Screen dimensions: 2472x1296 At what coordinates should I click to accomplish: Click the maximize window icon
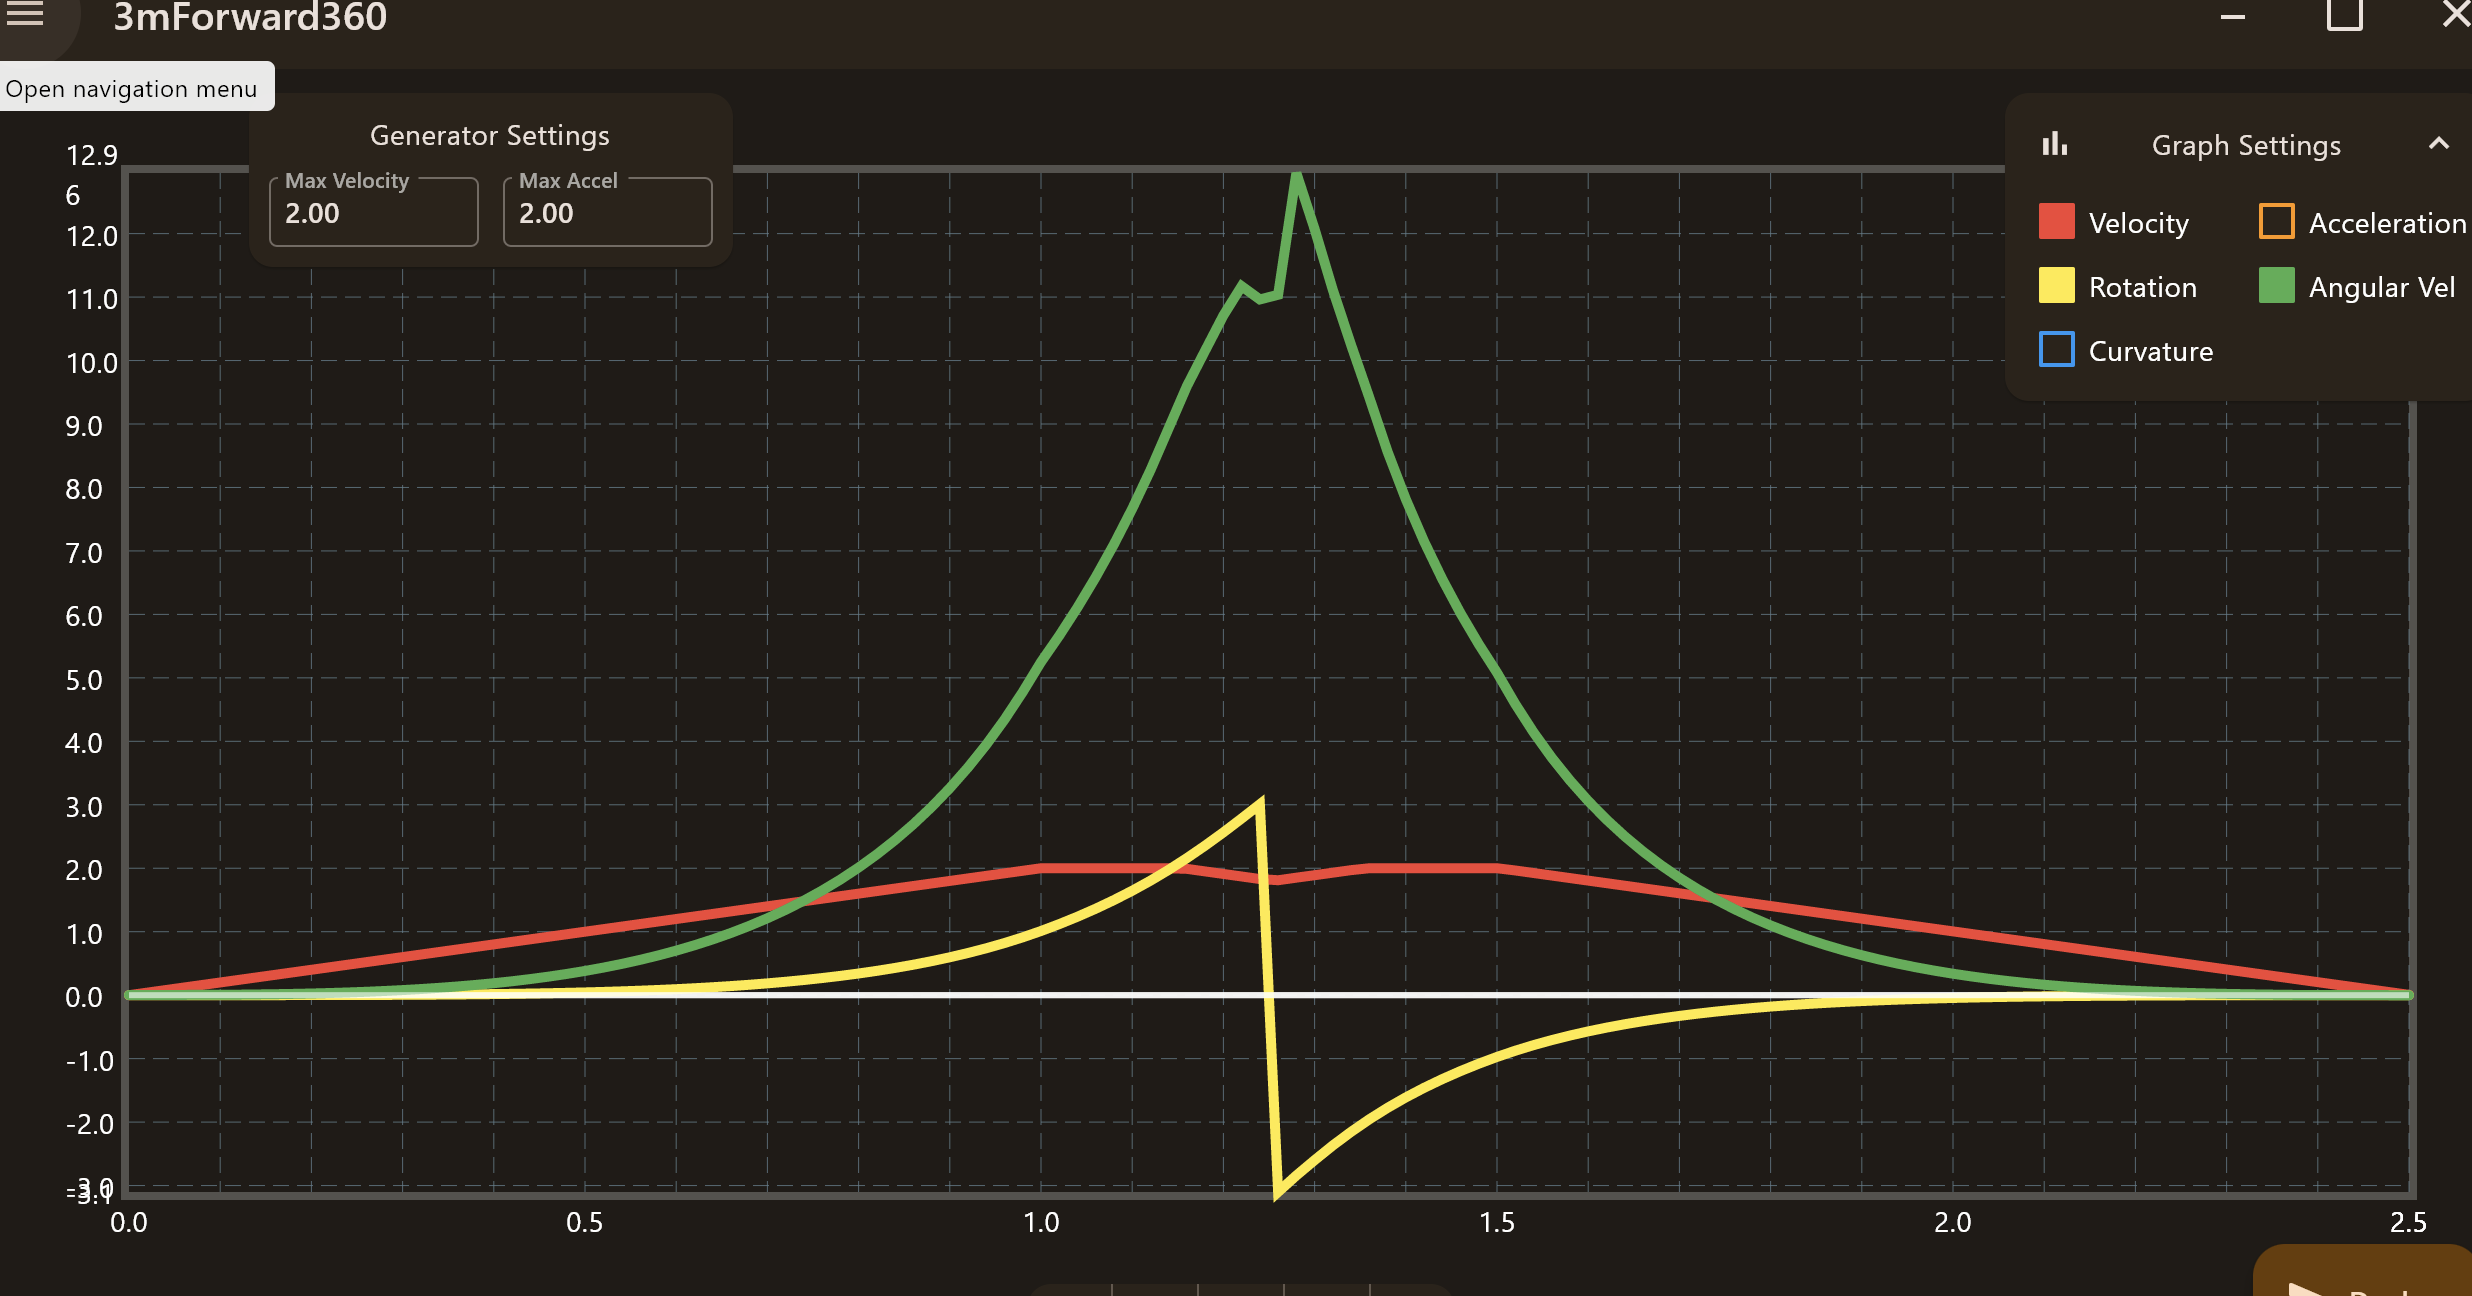coord(2345,15)
